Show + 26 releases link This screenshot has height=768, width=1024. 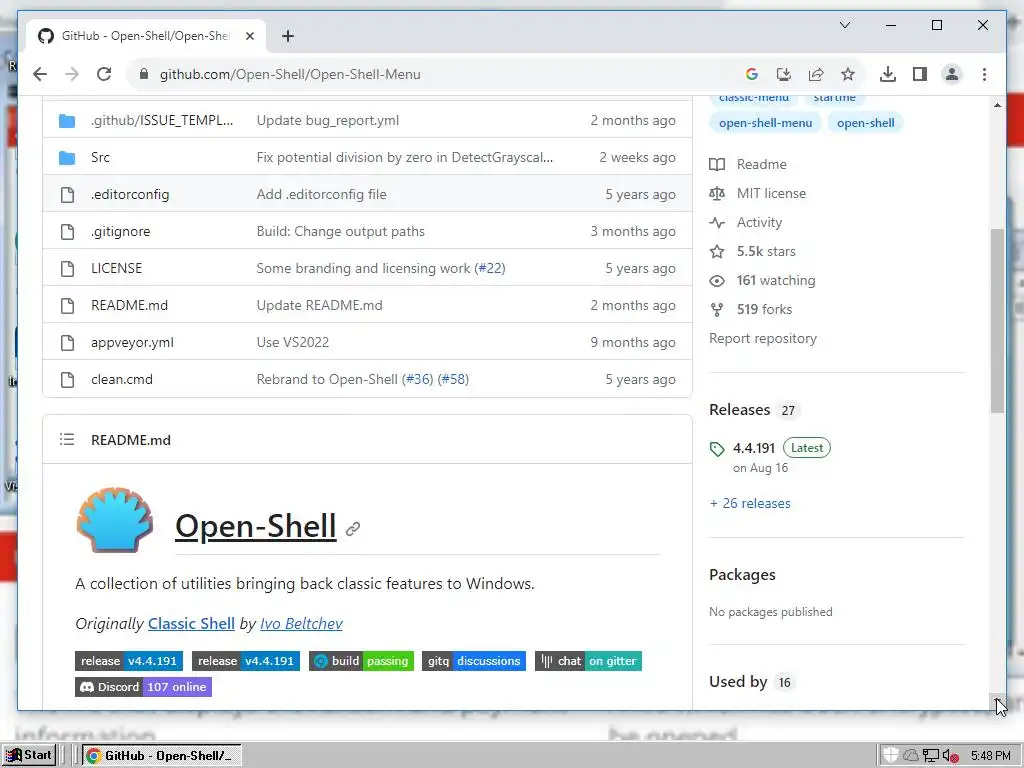(x=750, y=504)
